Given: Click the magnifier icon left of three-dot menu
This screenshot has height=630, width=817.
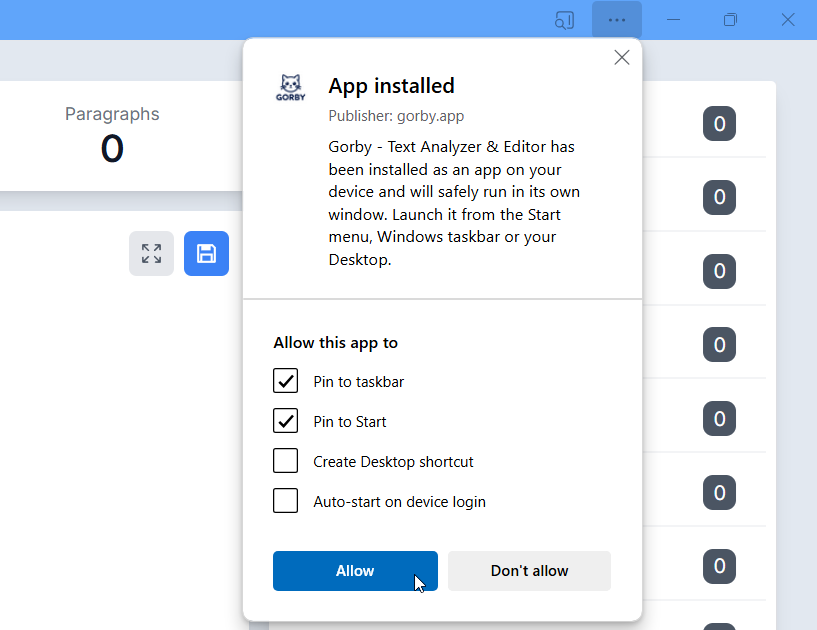Looking at the screenshot, I should (x=564, y=20).
